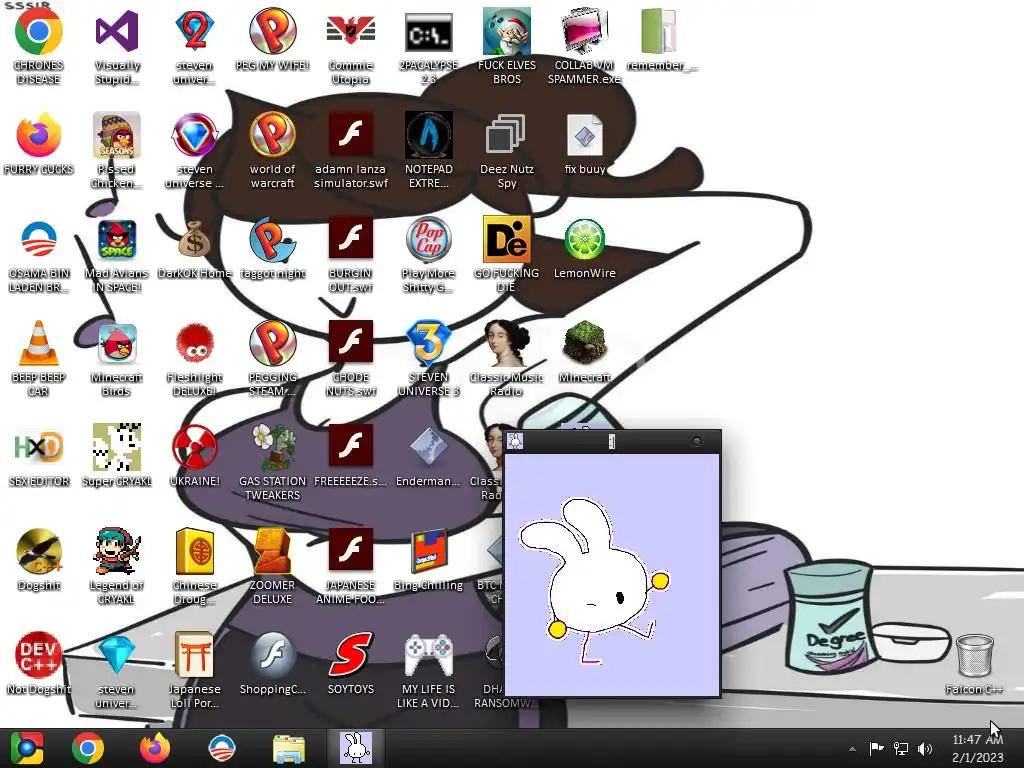Show hidden tray icons arrow

click(x=852, y=748)
